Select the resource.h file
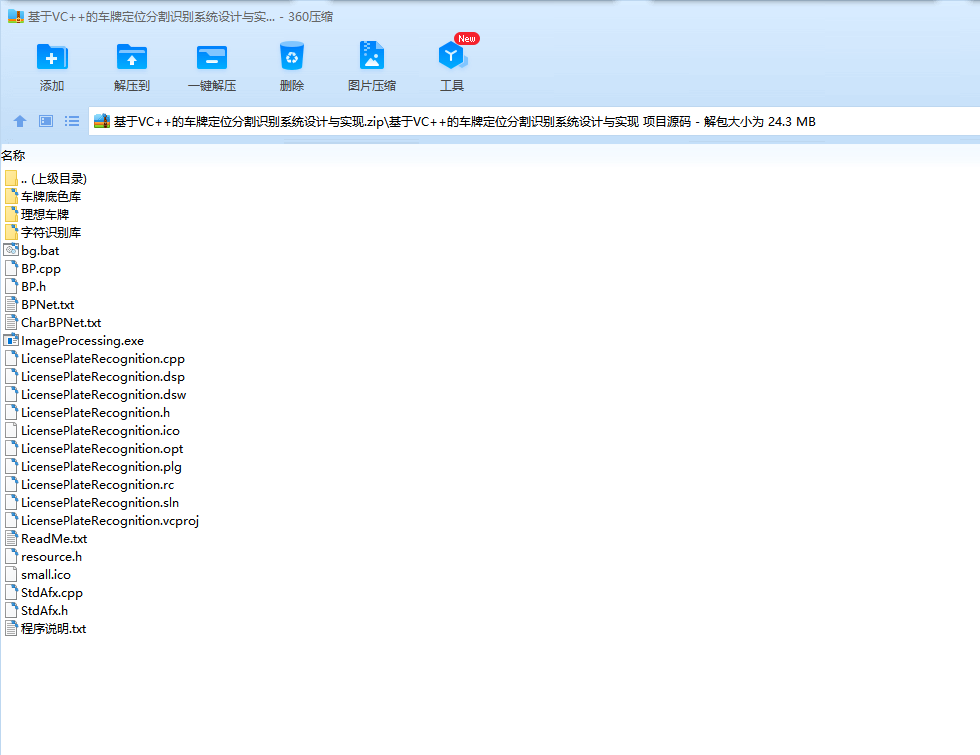The height and width of the screenshot is (755, 980). [43, 558]
